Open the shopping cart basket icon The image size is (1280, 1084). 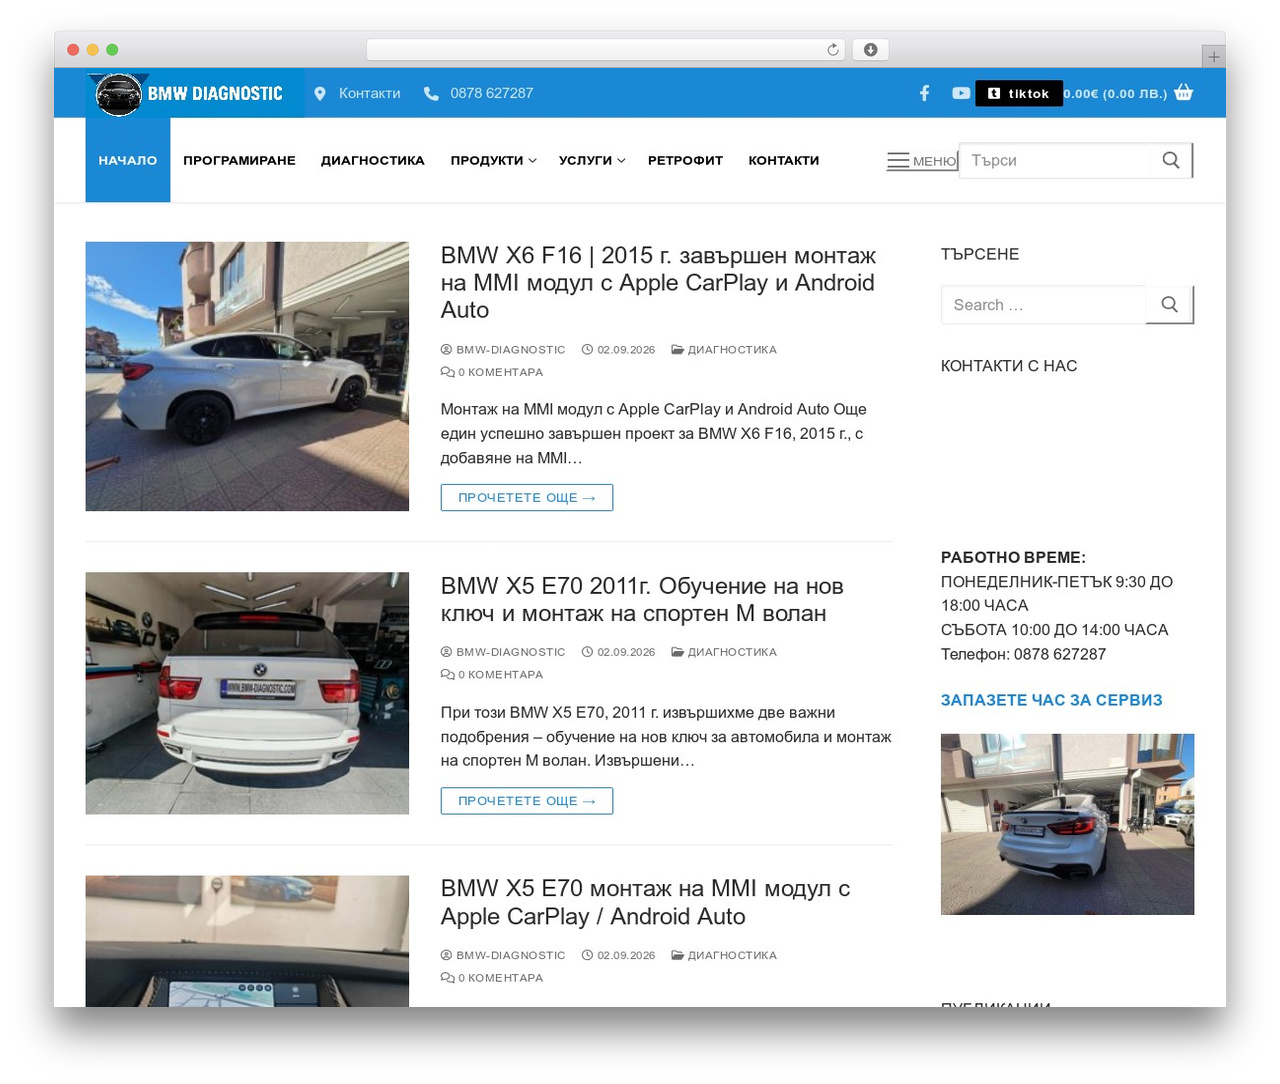tap(1184, 92)
